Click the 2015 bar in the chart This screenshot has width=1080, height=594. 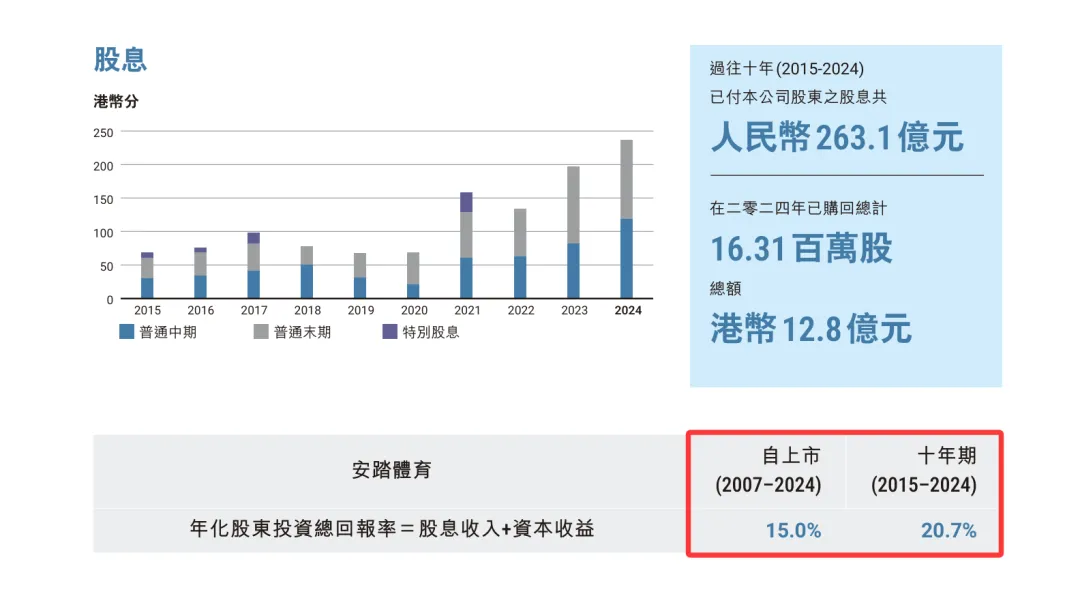point(147,275)
